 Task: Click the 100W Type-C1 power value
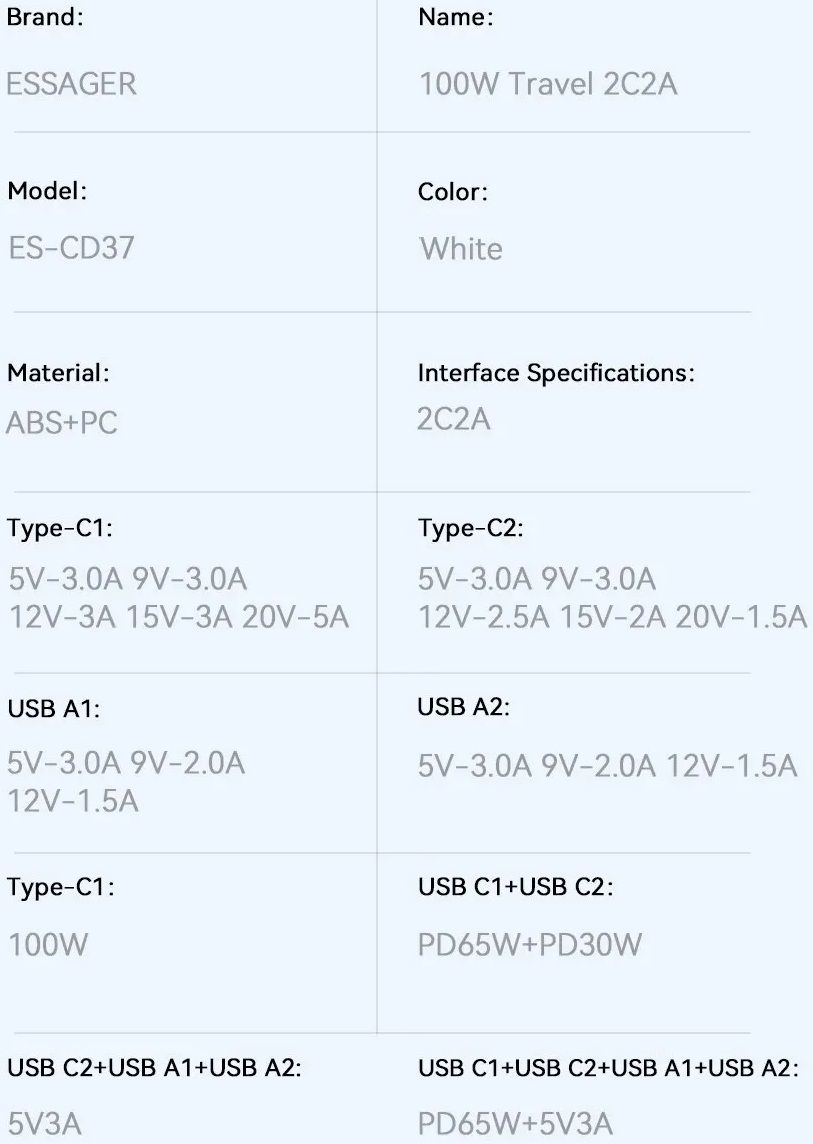pyautogui.click(x=48, y=943)
